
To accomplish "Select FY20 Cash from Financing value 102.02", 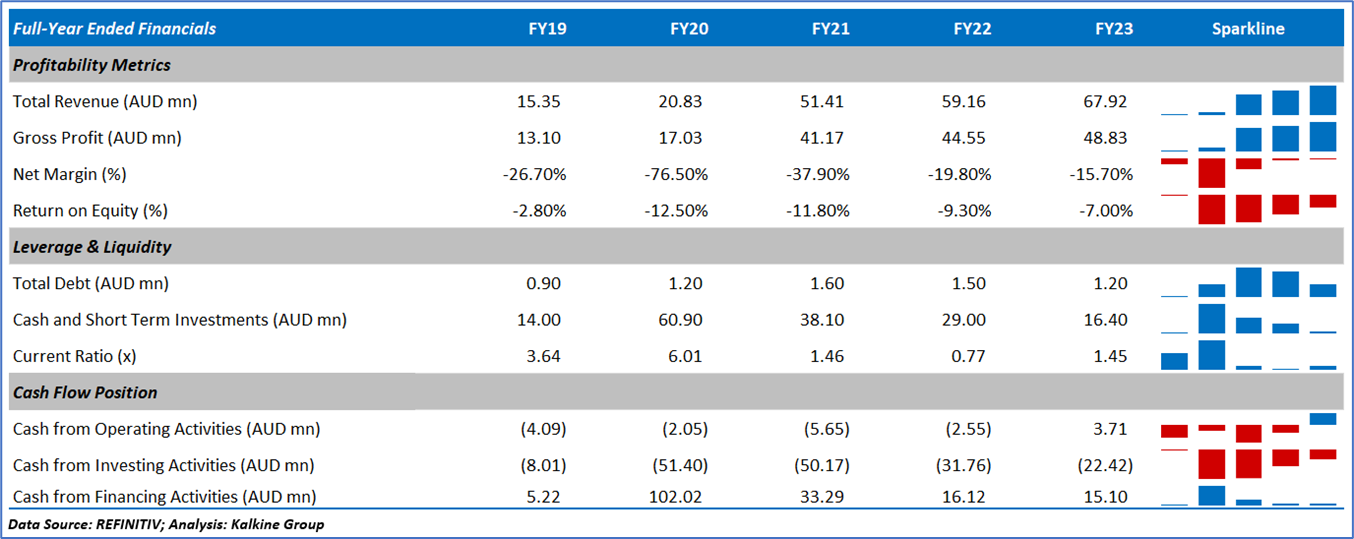I will [x=684, y=496].
